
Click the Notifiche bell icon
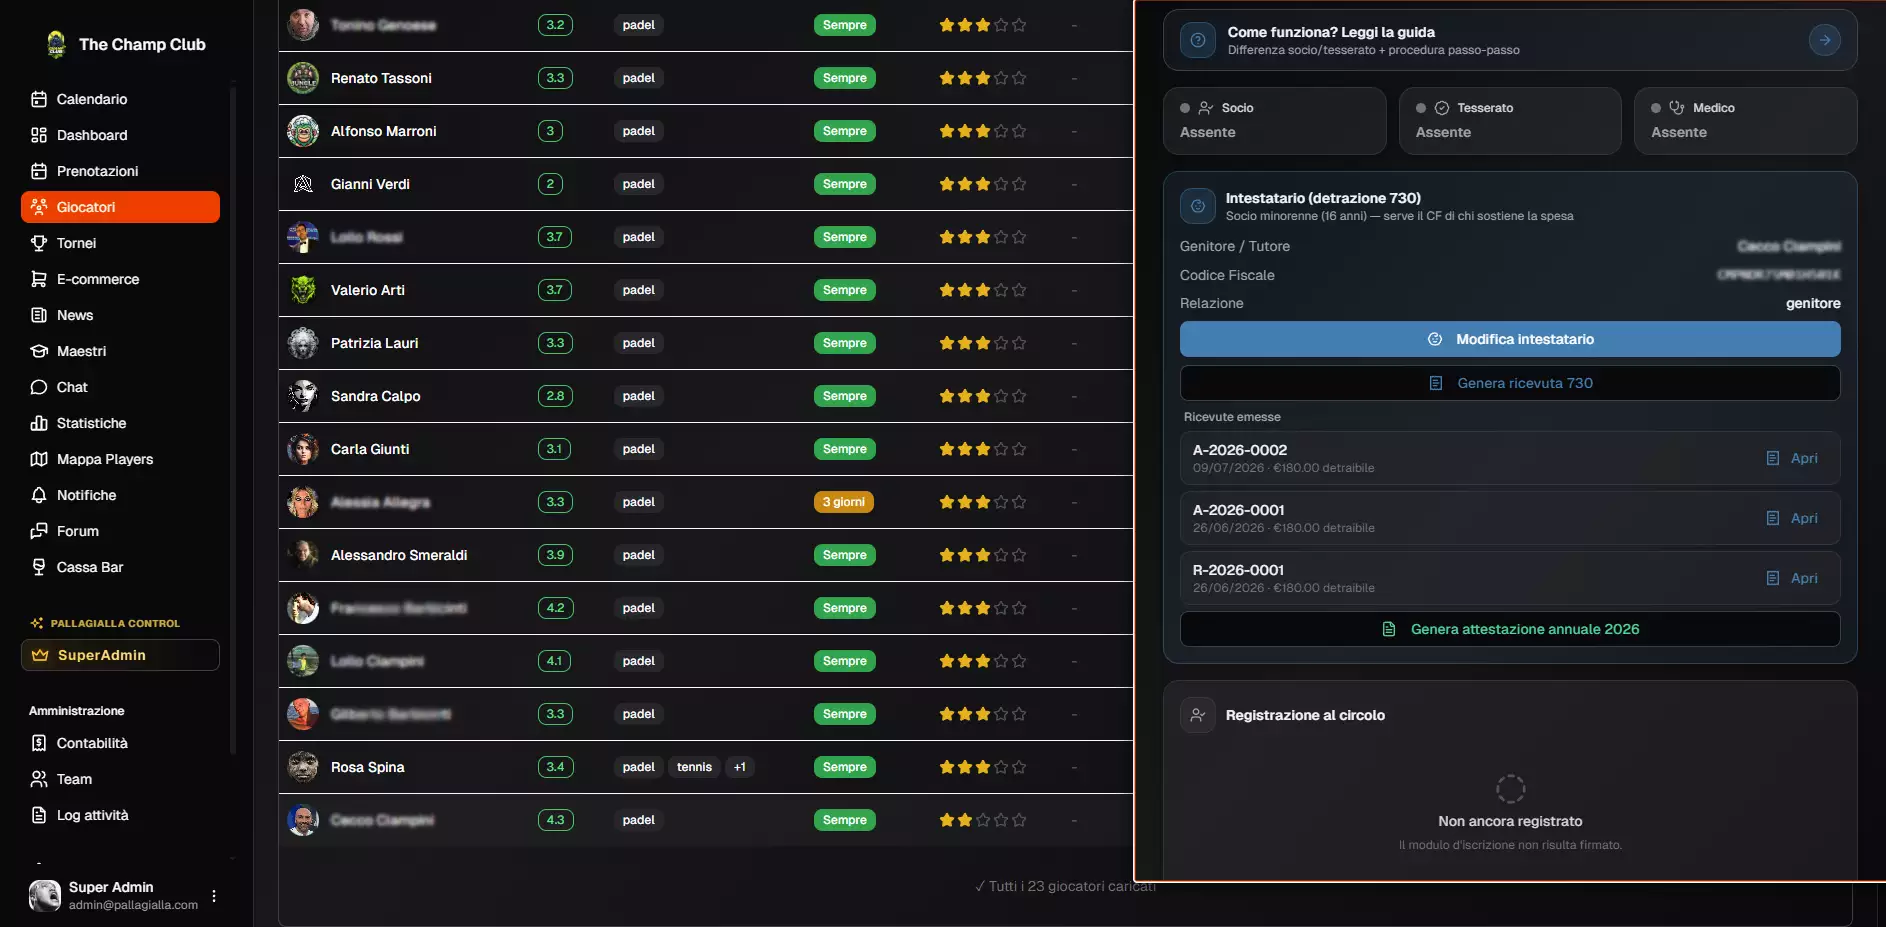39,495
